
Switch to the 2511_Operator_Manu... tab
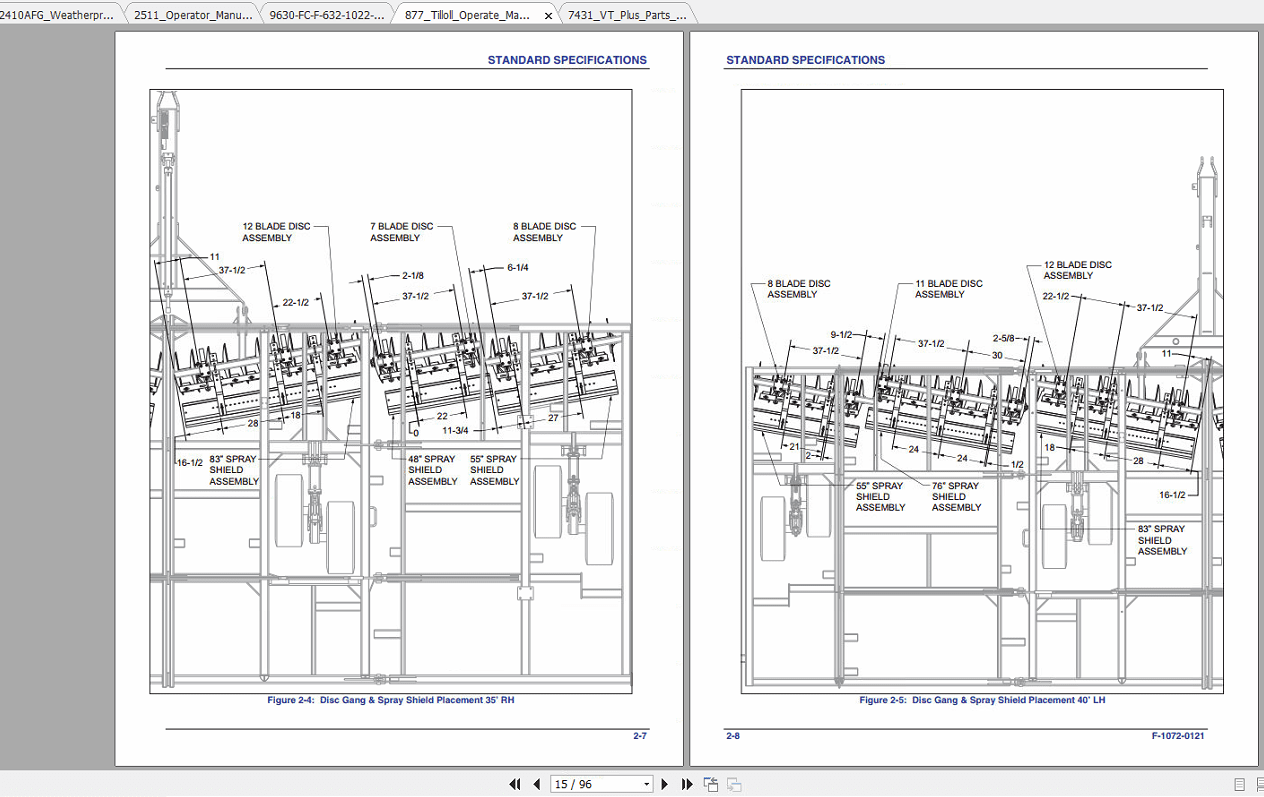pyautogui.click(x=193, y=15)
